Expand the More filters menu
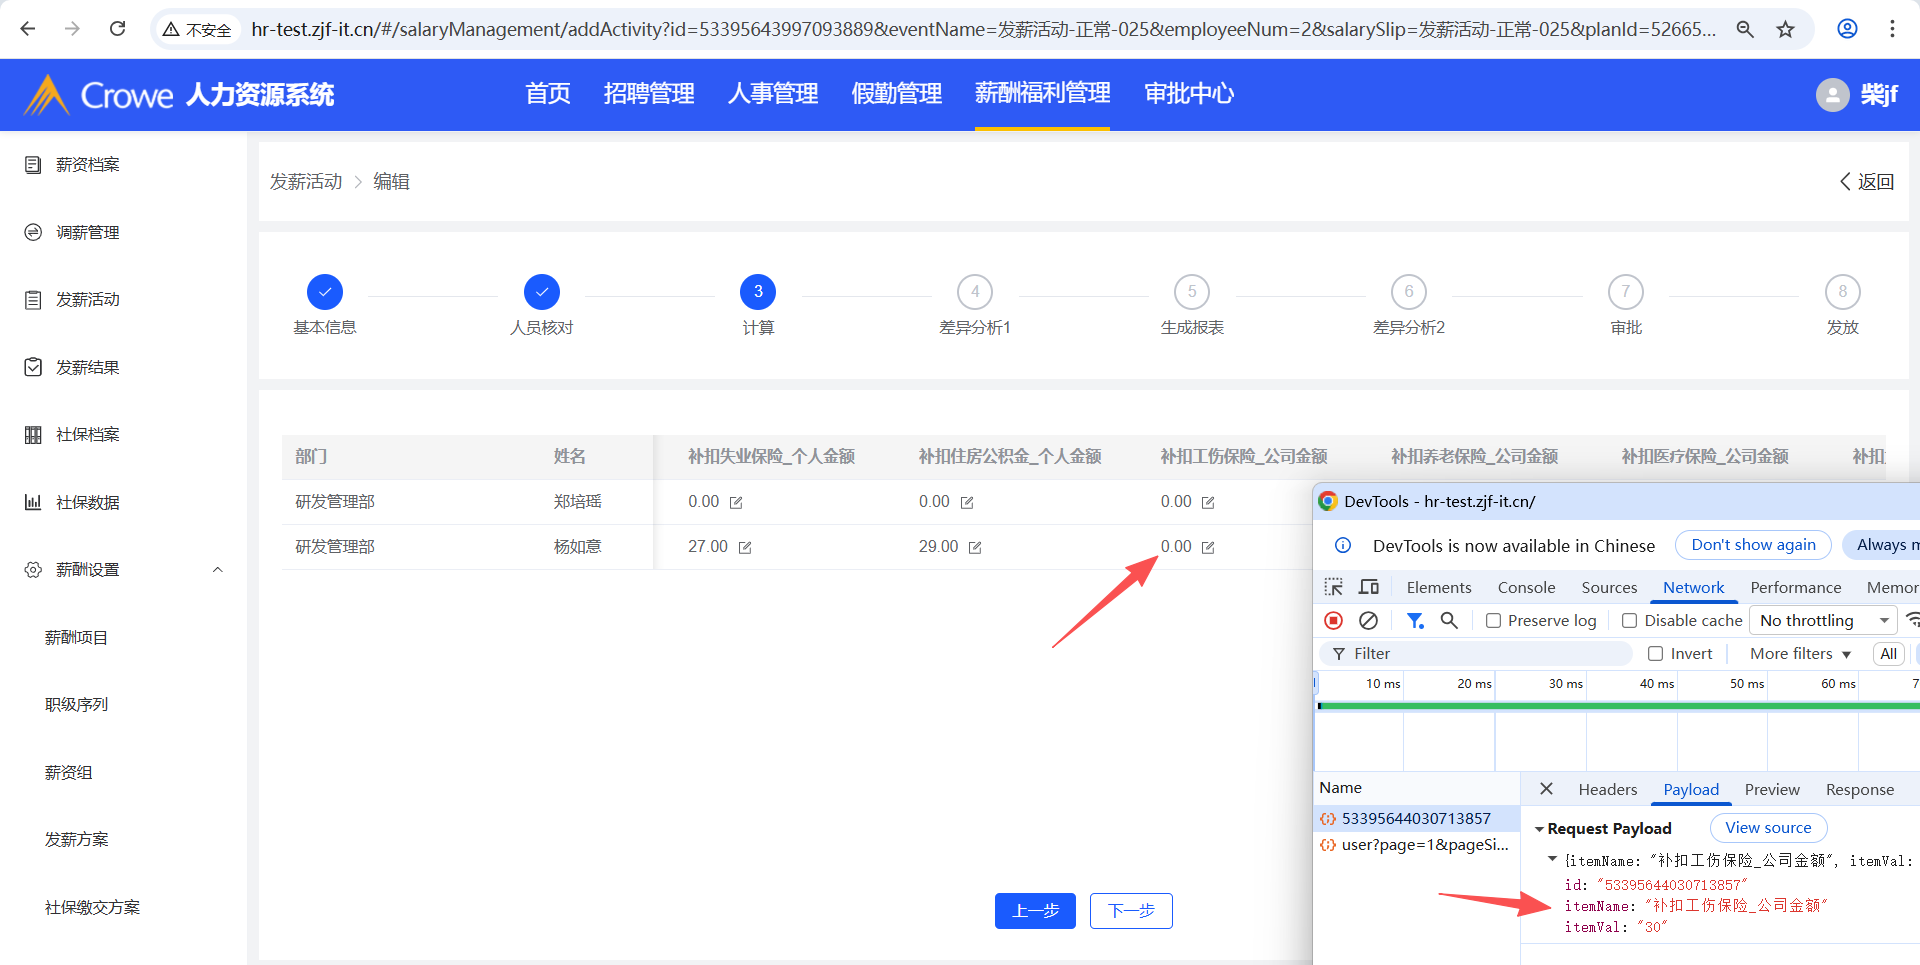1920x965 pixels. point(1799,654)
